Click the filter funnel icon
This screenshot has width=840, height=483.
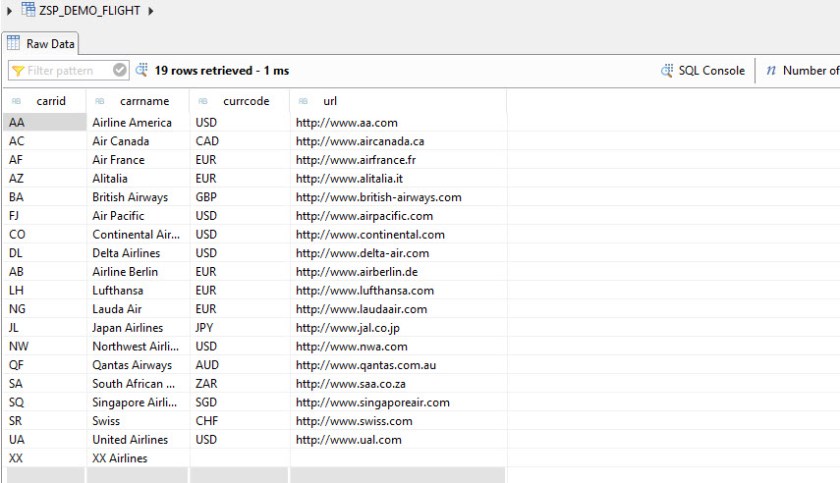click(18, 71)
